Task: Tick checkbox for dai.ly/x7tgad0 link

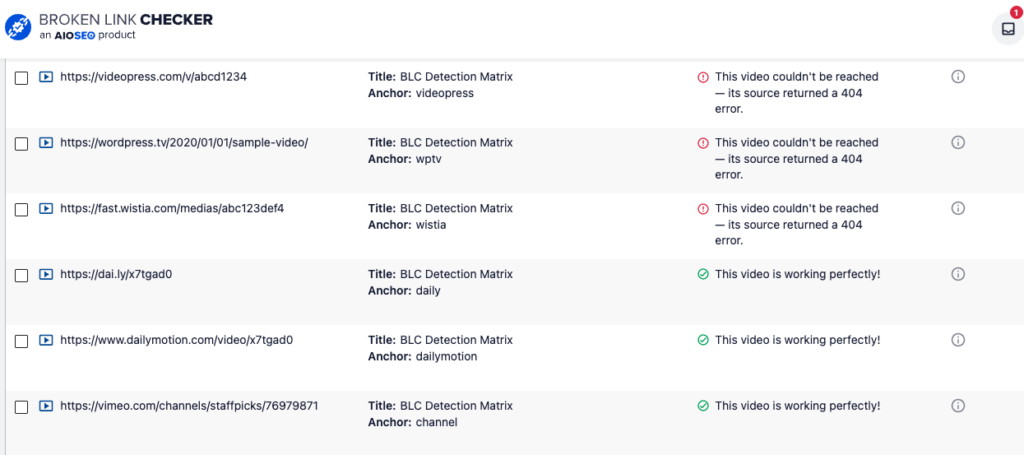Action: 22,275
